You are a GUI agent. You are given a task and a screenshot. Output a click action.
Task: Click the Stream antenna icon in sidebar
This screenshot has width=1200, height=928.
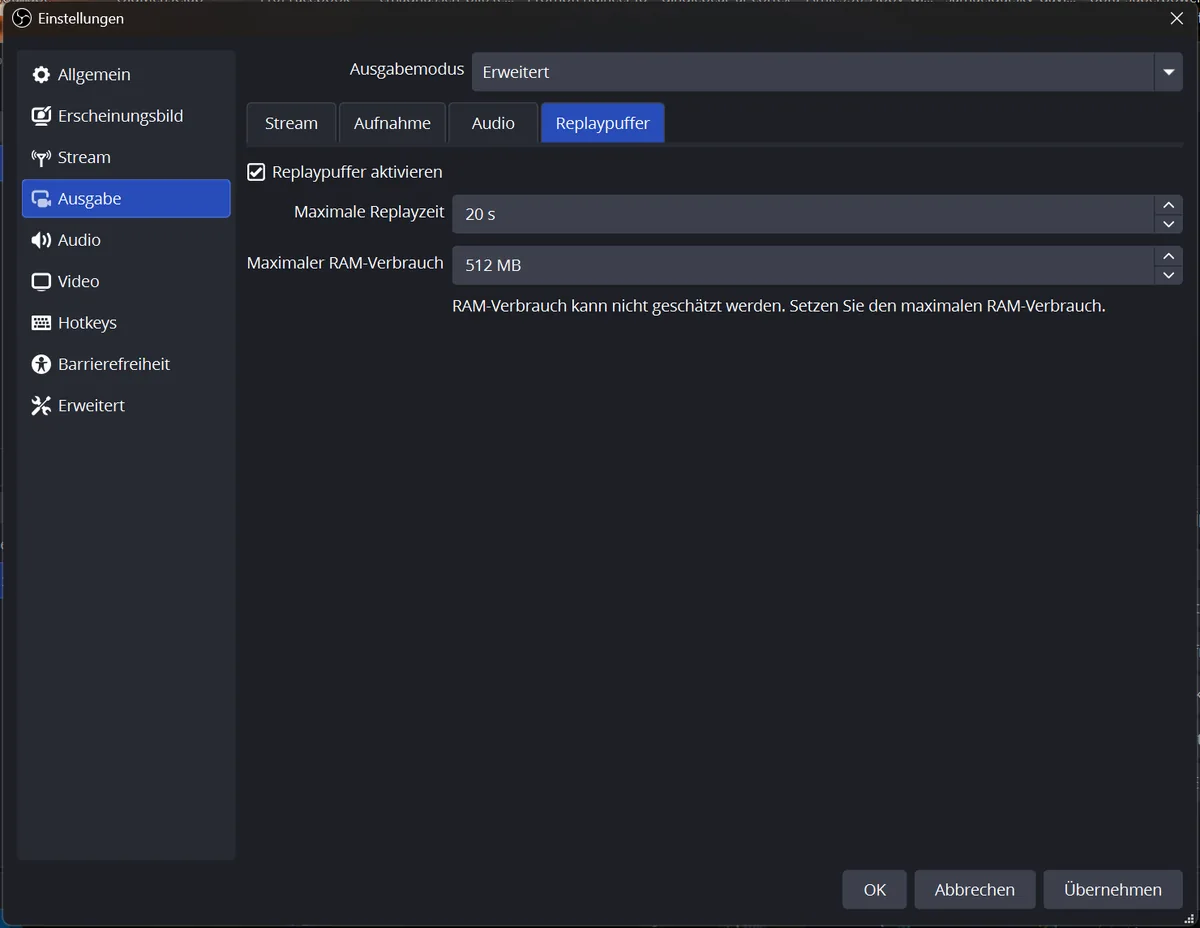tap(41, 158)
